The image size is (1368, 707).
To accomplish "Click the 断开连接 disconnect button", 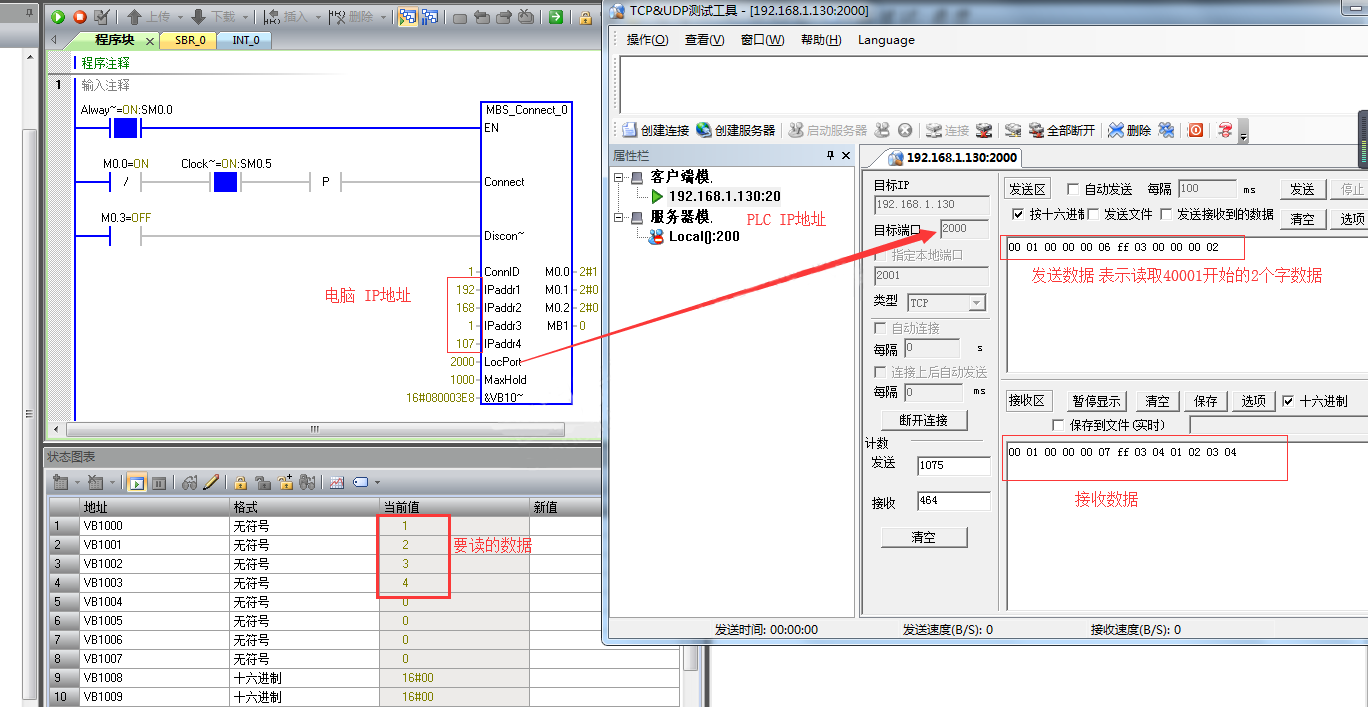I will [x=923, y=420].
